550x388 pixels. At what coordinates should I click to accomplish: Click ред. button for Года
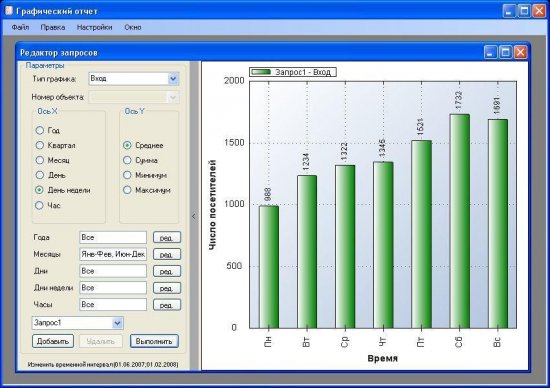click(167, 238)
